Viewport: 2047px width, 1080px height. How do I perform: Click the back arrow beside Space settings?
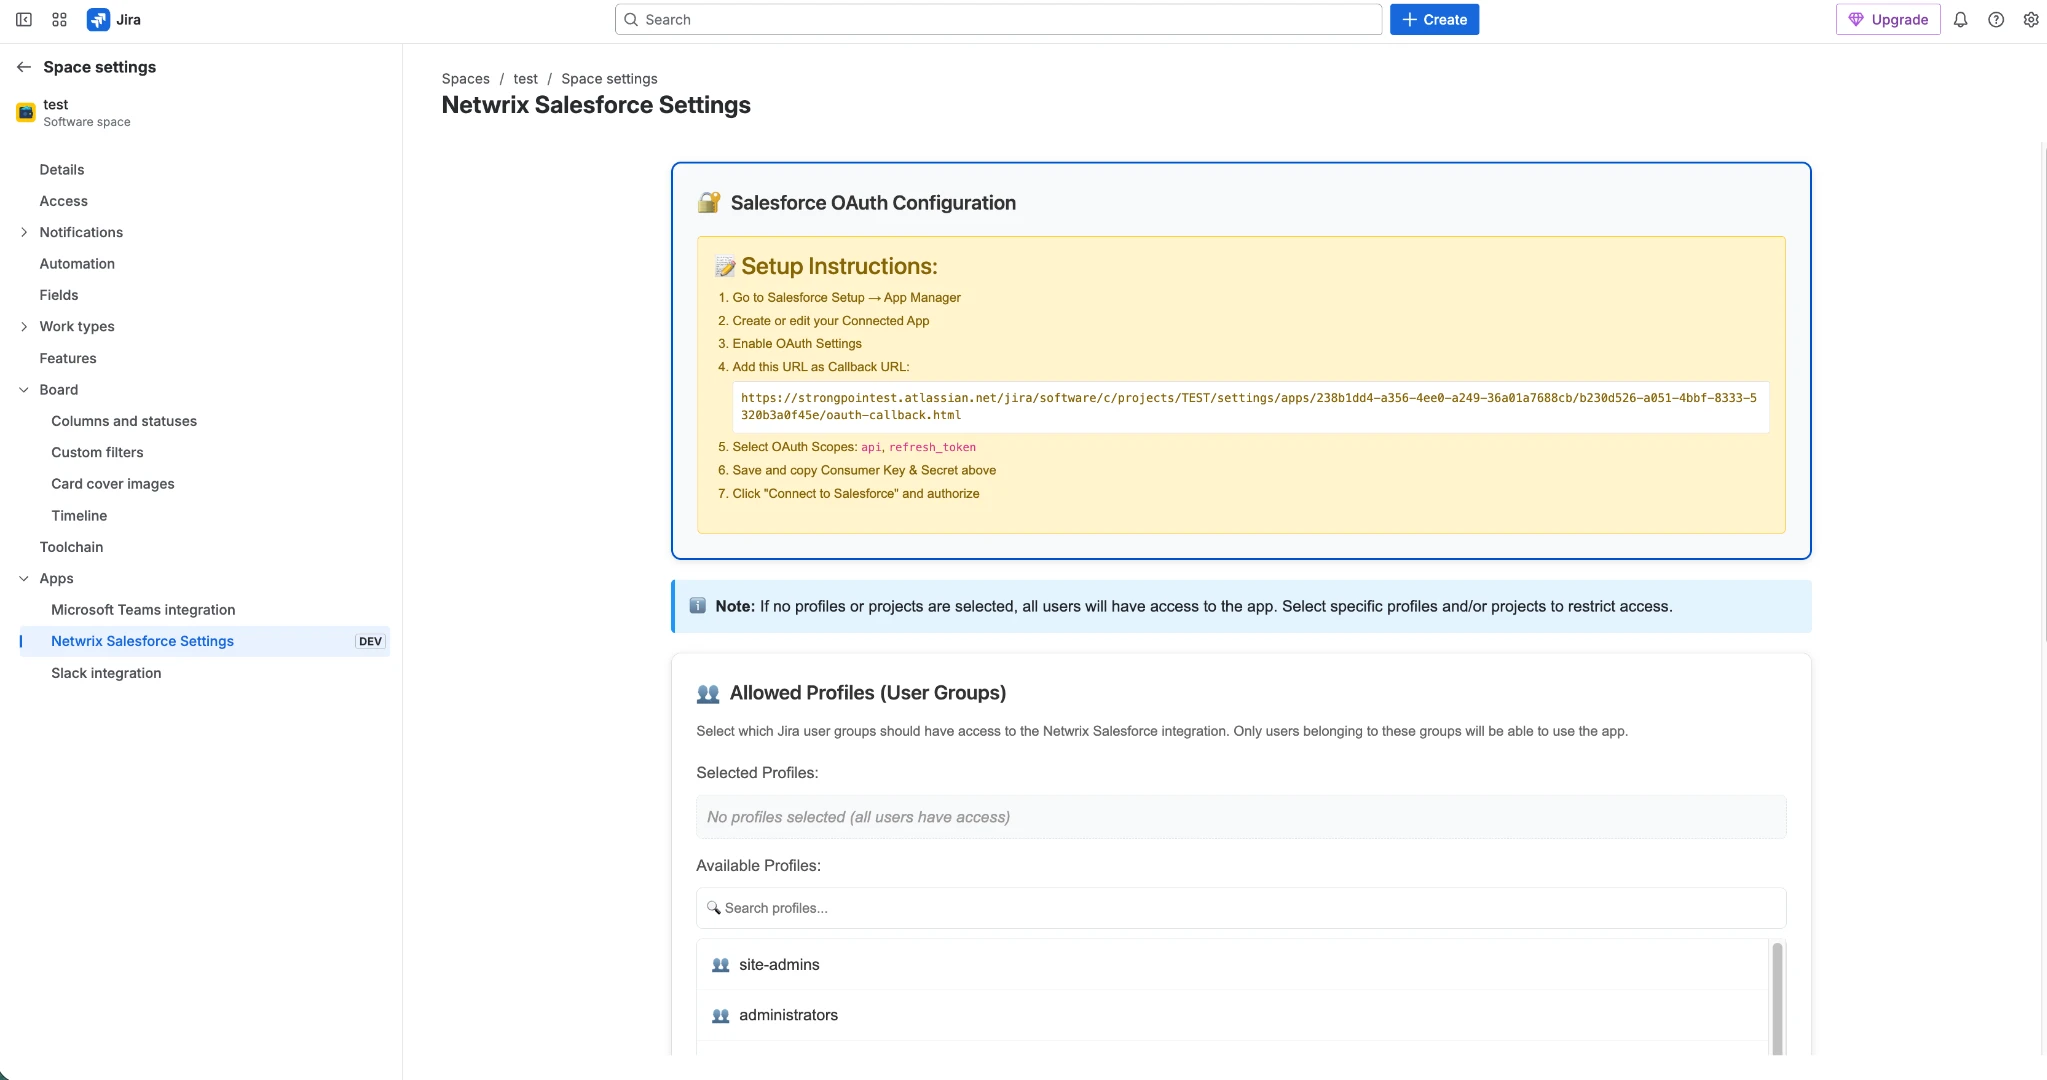[x=24, y=66]
